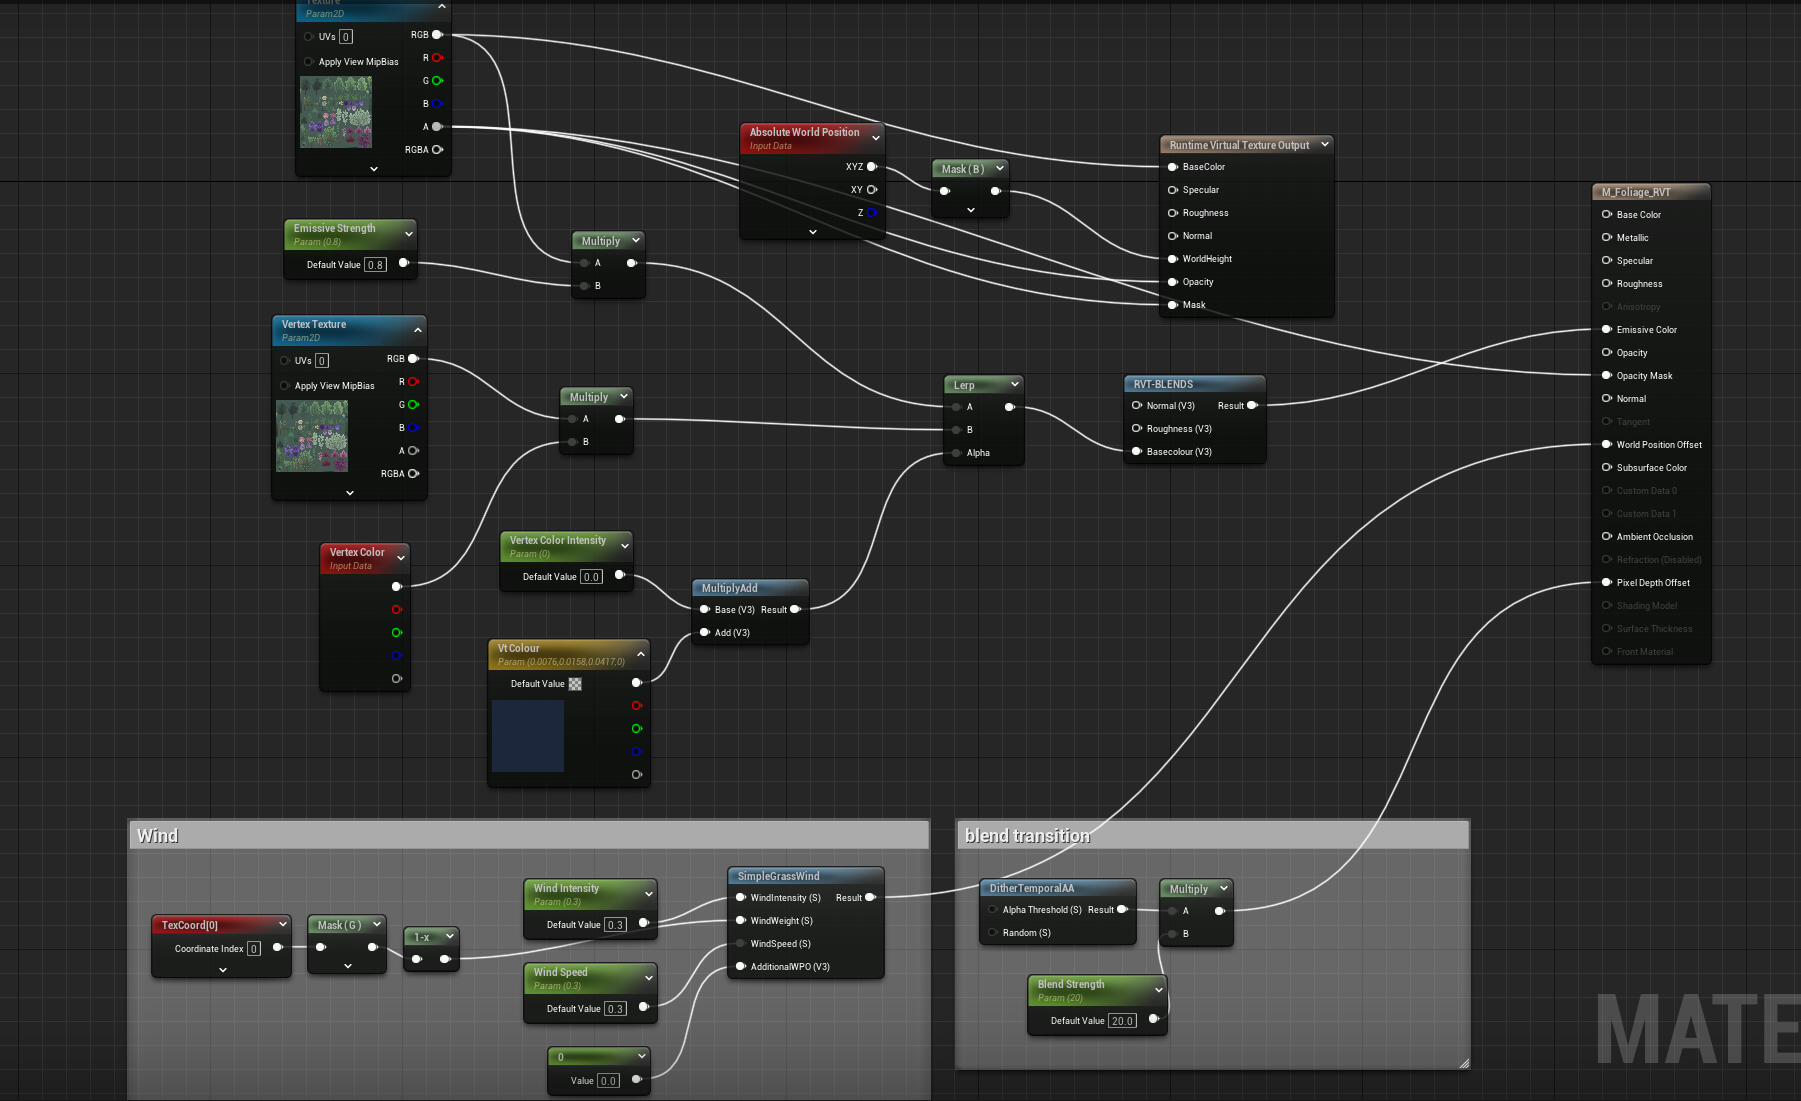Click the SimpleGrassWind Result output pin
Image resolution: width=1801 pixels, height=1101 pixels.
870,898
